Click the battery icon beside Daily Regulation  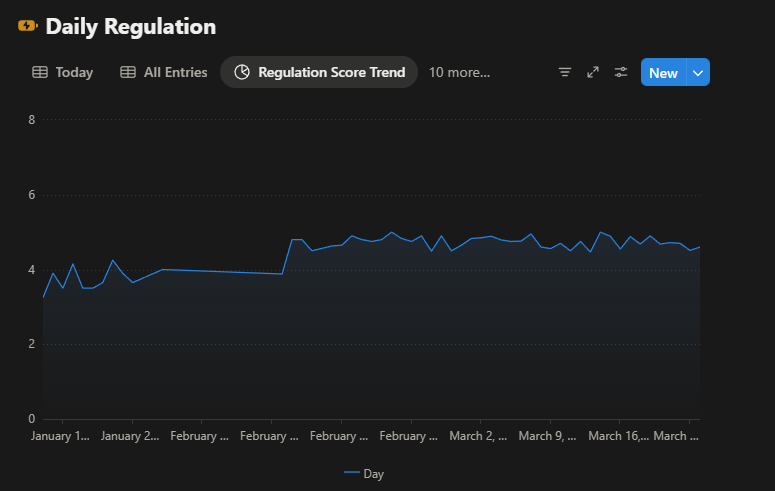tap(28, 26)
